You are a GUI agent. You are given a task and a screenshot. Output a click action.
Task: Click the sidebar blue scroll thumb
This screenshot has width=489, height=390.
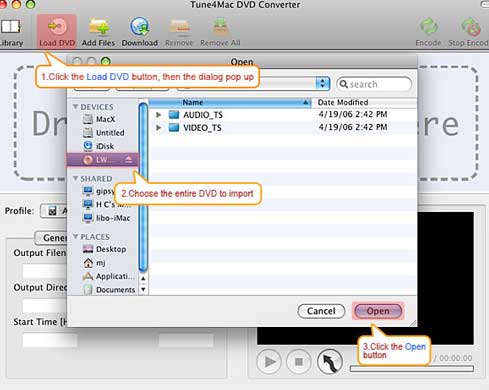pos(143,187)
